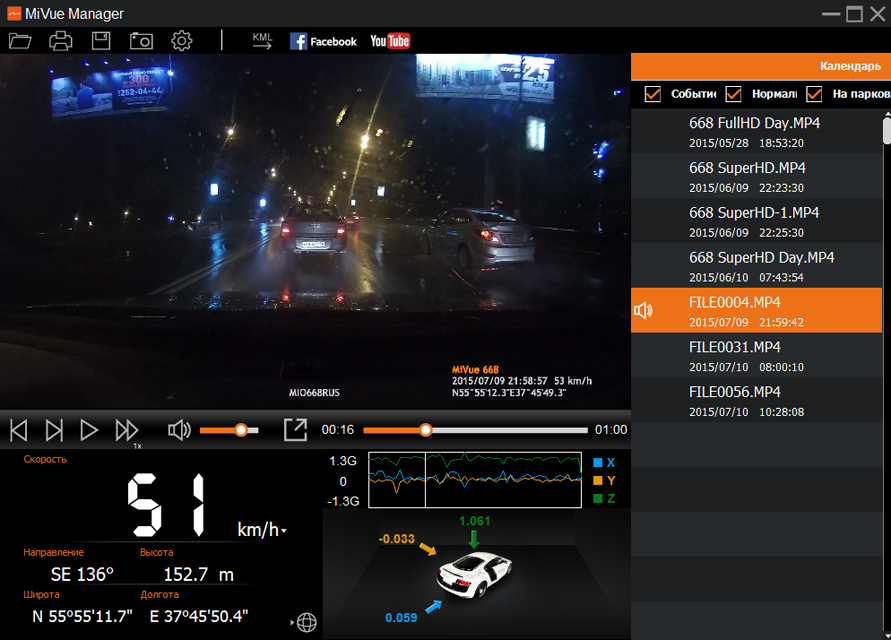
Task: Click the fullscreen pop-out video icon
Action: click(x=295, y=430)
